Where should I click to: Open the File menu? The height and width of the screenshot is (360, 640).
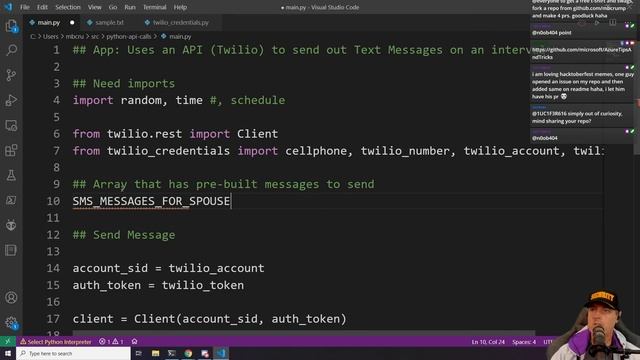[x=25, y=7]
